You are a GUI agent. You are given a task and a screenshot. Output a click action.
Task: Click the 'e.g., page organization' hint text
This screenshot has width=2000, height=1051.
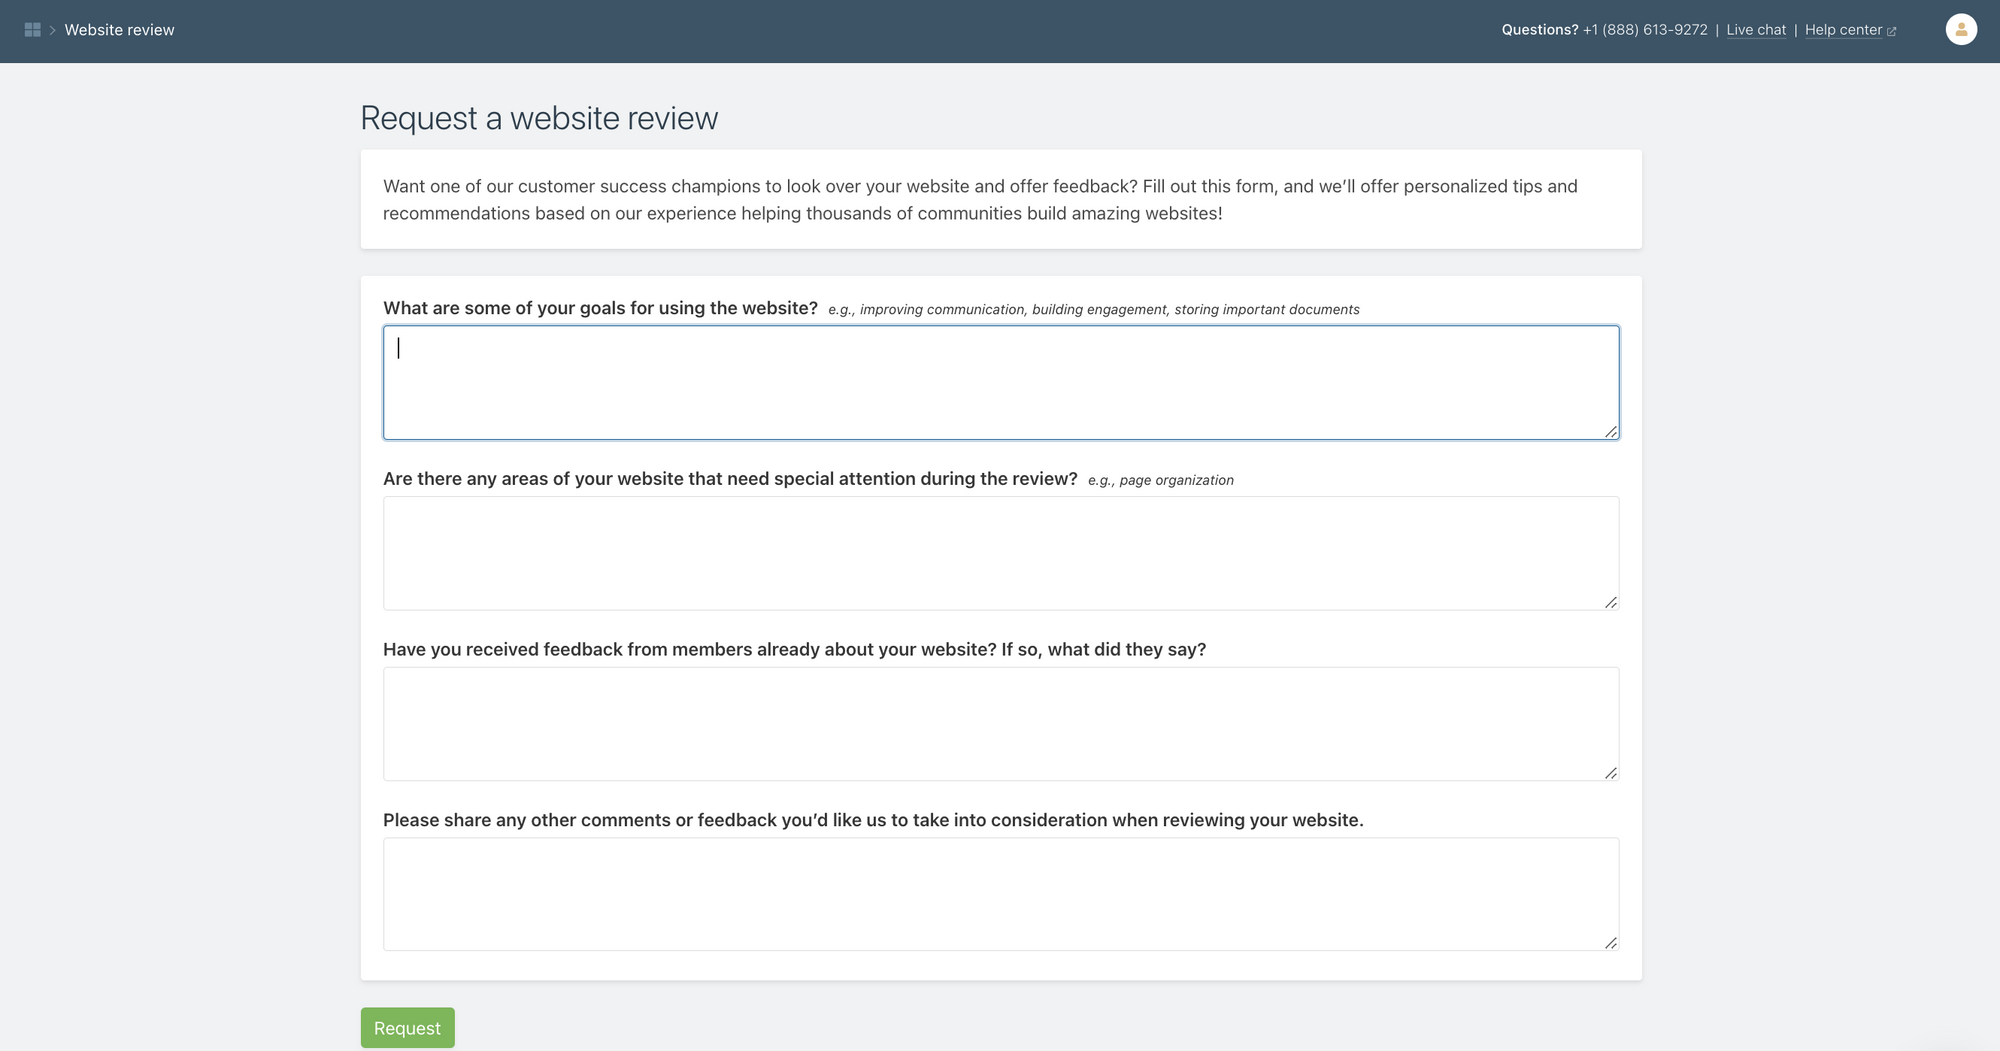click(x=1161, y=480)
